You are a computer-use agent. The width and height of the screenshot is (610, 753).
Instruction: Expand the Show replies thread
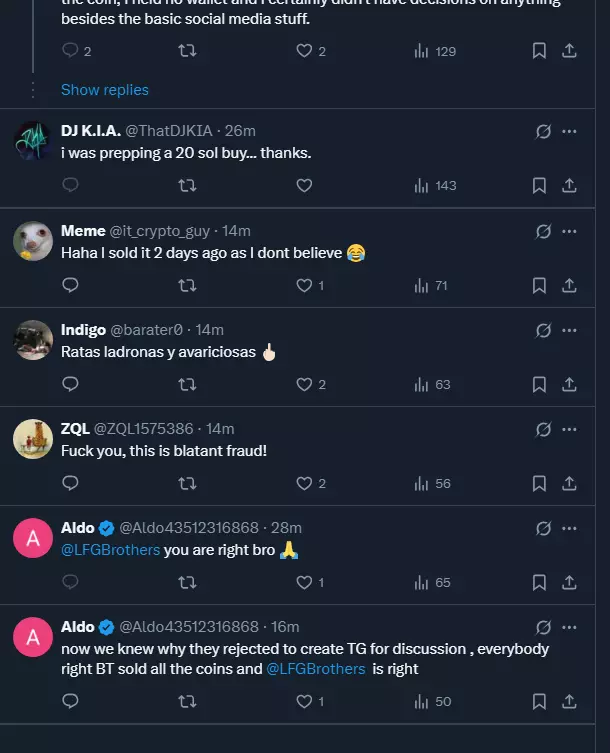point(105,90)
